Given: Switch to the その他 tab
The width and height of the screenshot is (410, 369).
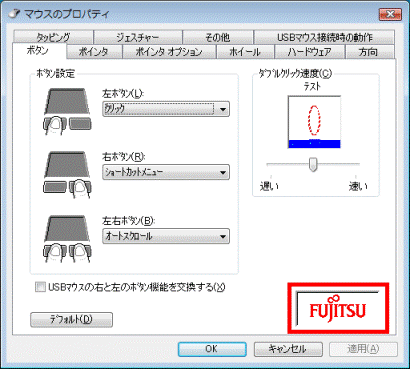Looking at the screenshot, I should click(218, 37).
